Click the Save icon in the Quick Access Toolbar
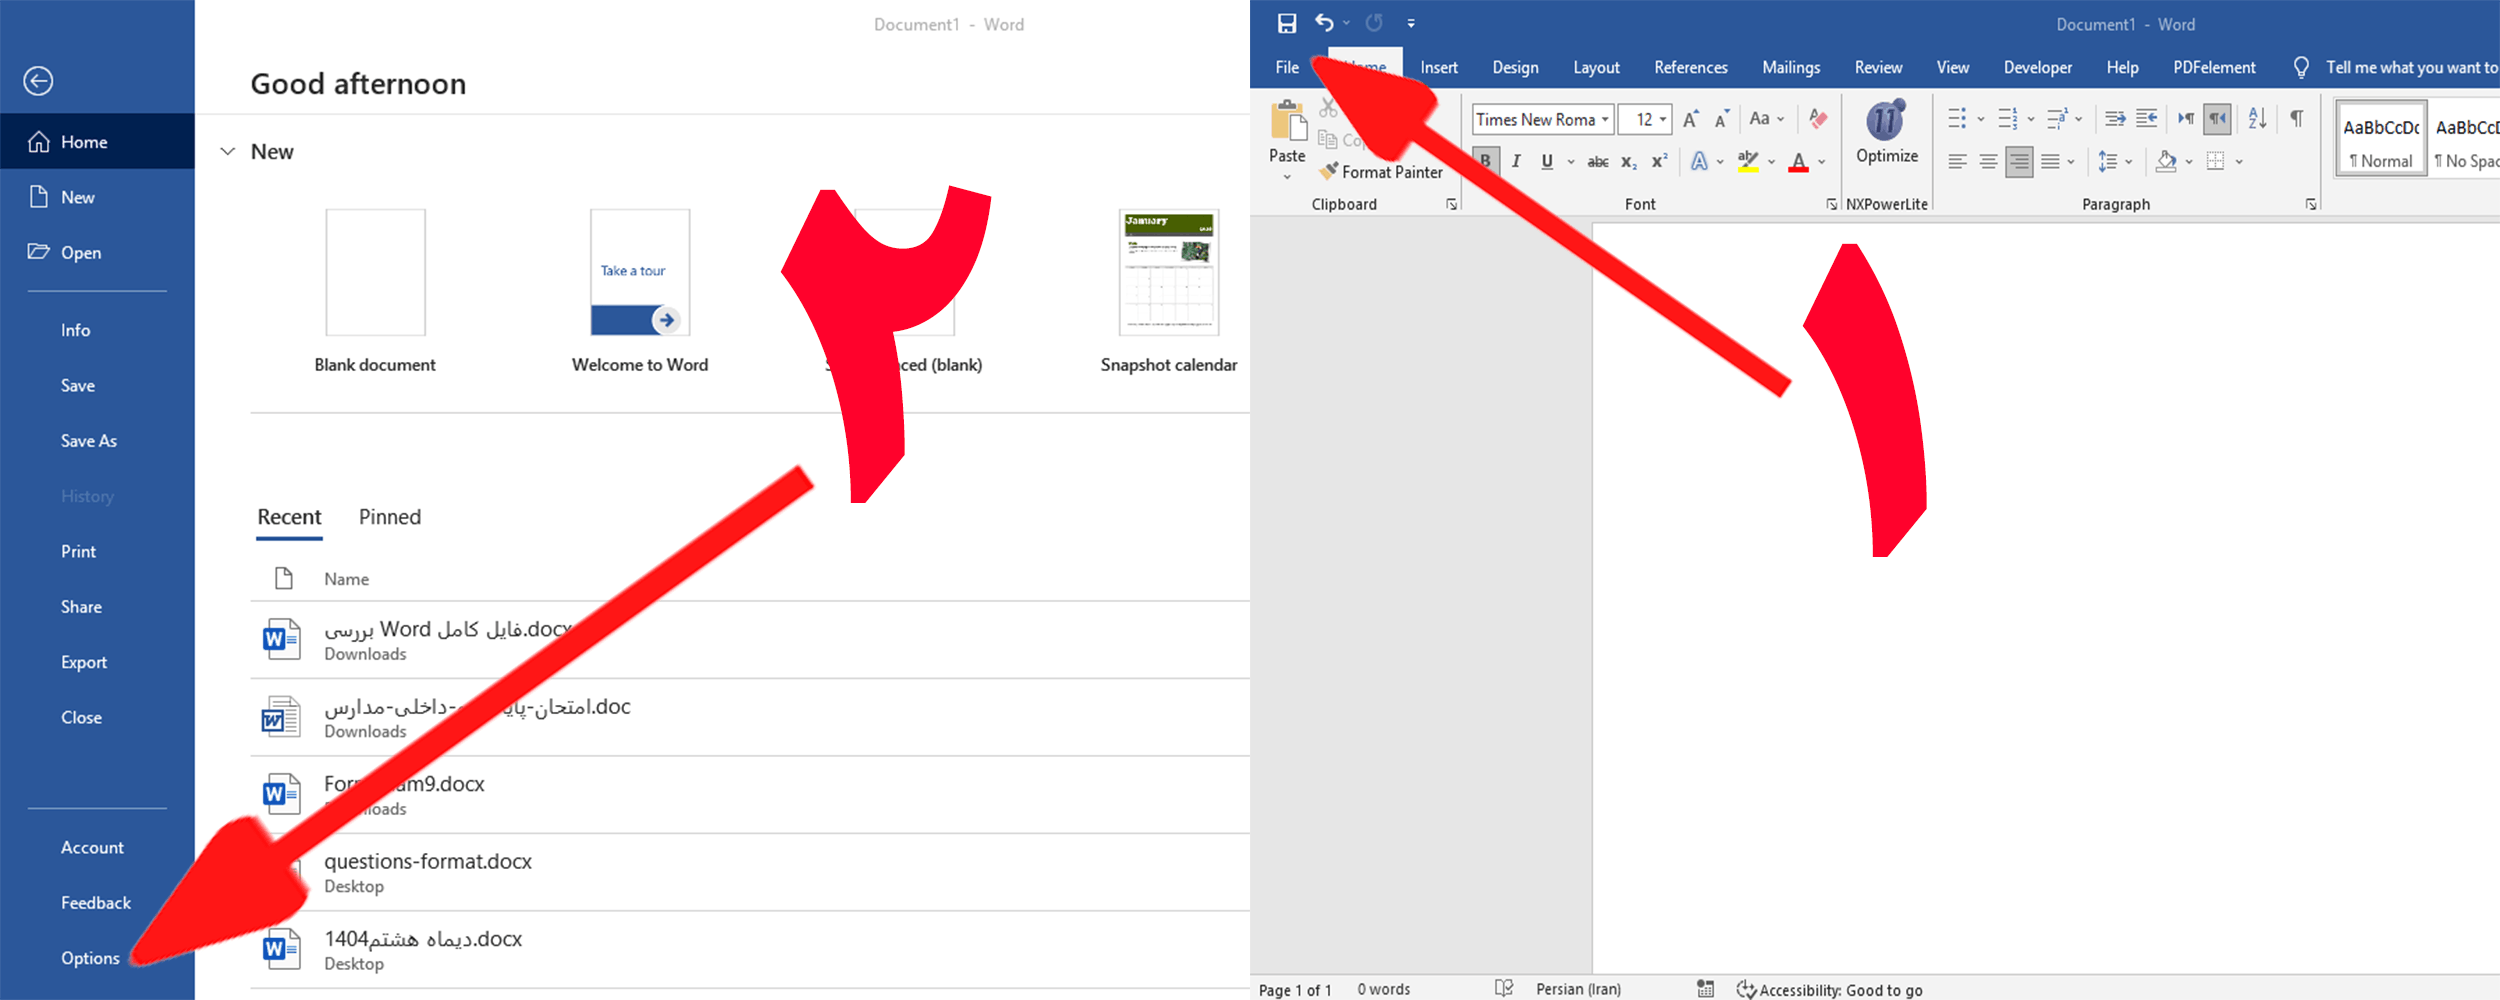This screenshot has width=2500, height=1000. pyautogui.click(x=1287, y=23)
